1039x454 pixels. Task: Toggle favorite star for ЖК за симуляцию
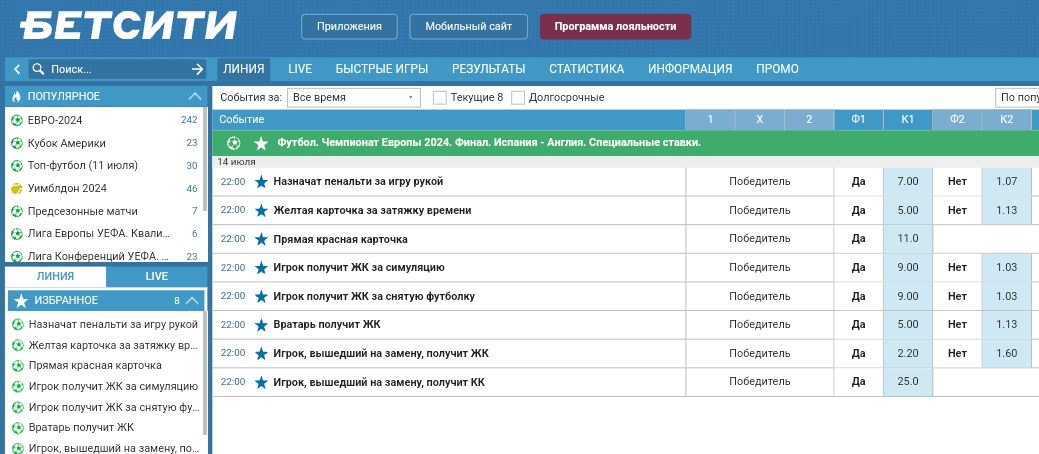point(261,268)
